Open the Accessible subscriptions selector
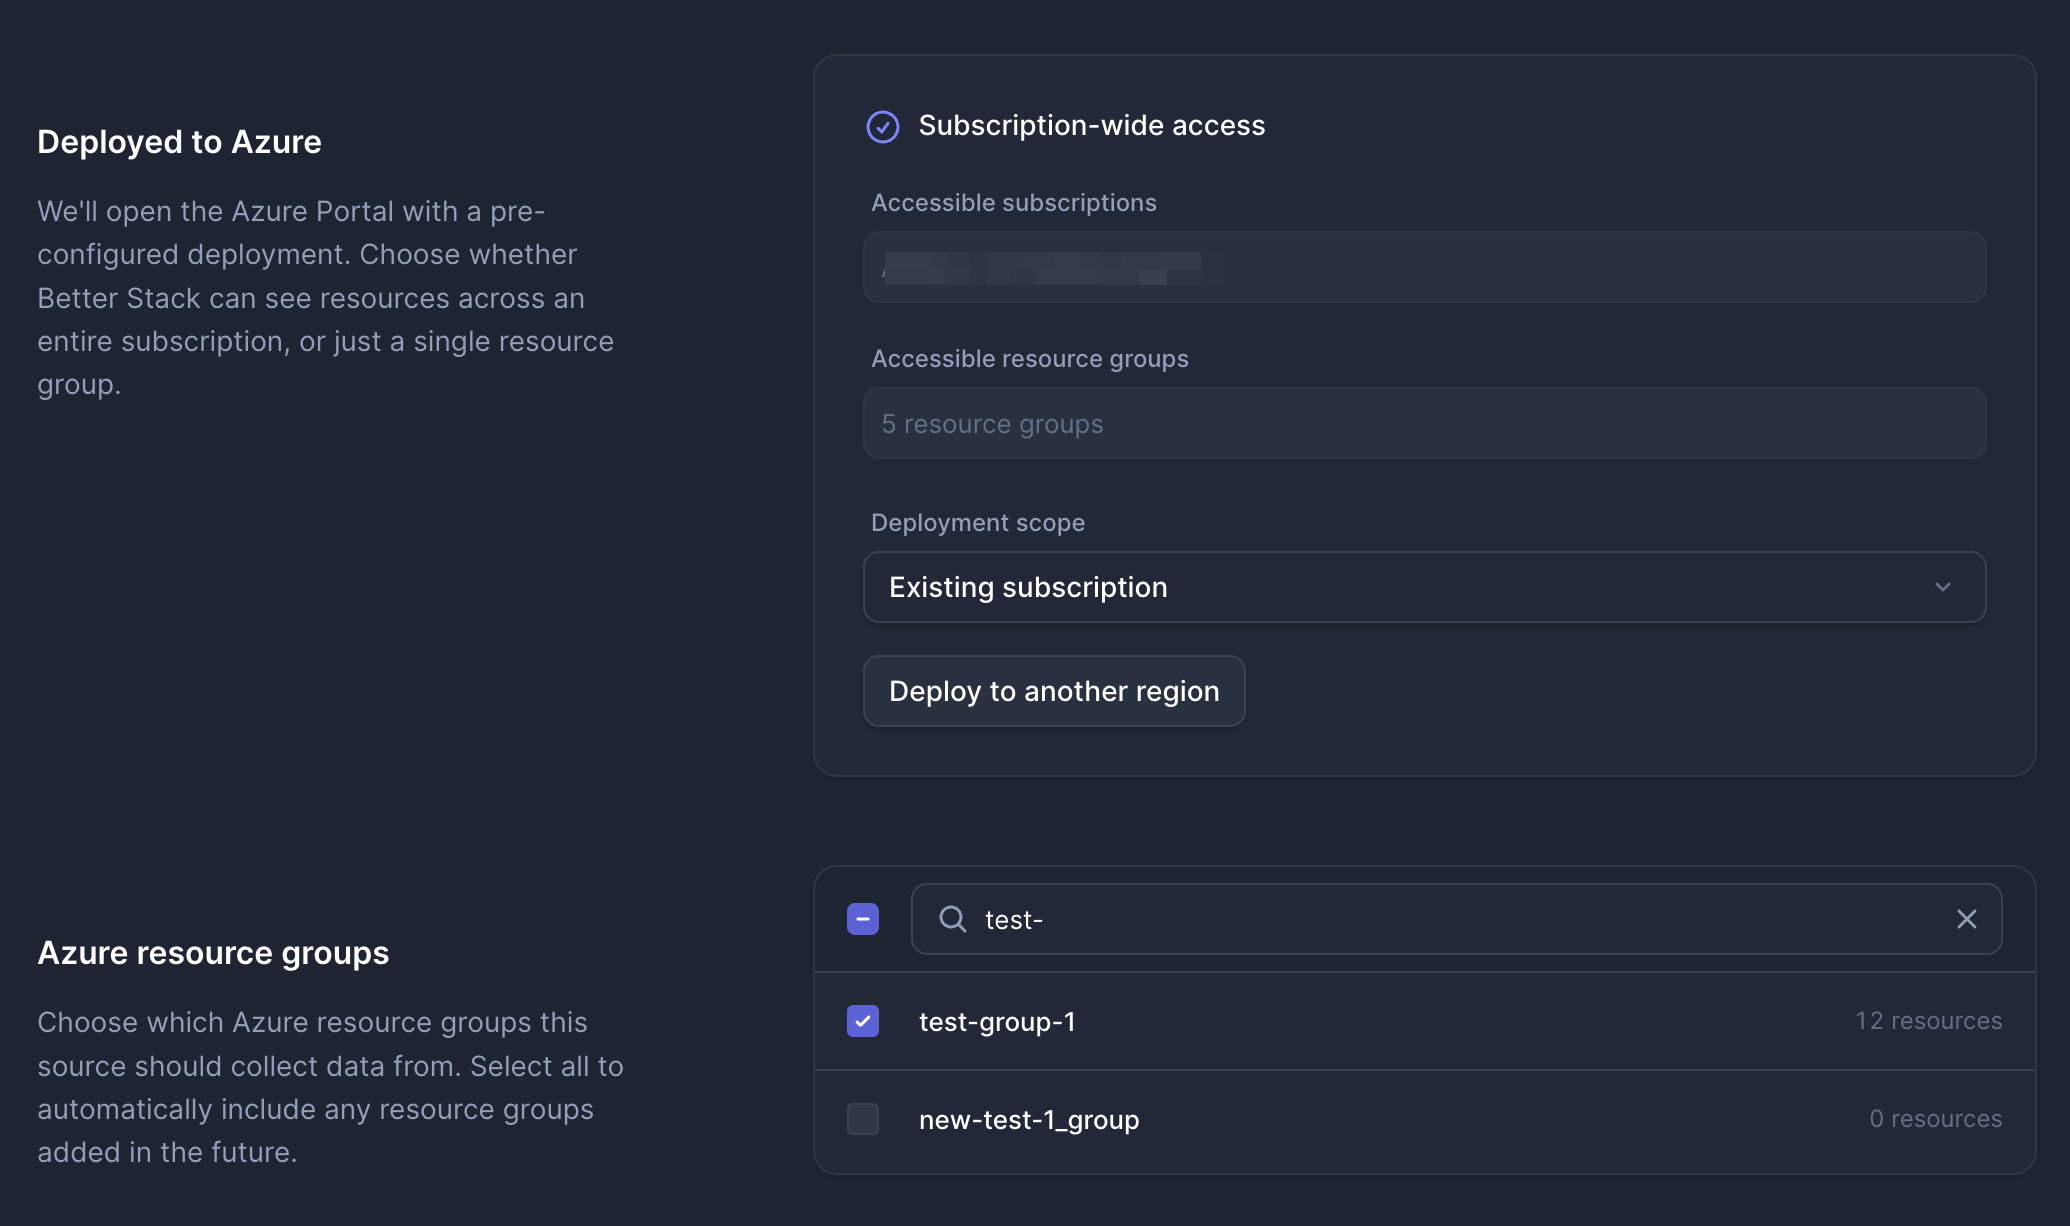 click(x=1424, y=267)
